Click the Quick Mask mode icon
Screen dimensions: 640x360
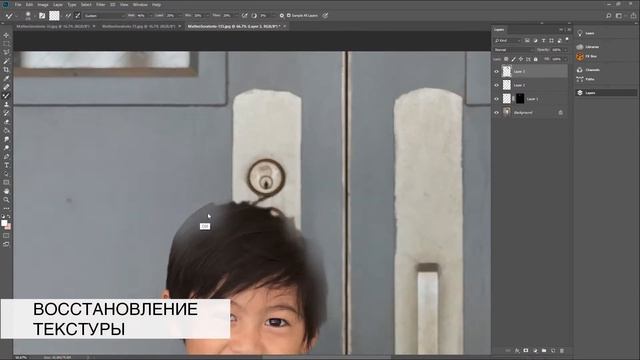(6, 236)
